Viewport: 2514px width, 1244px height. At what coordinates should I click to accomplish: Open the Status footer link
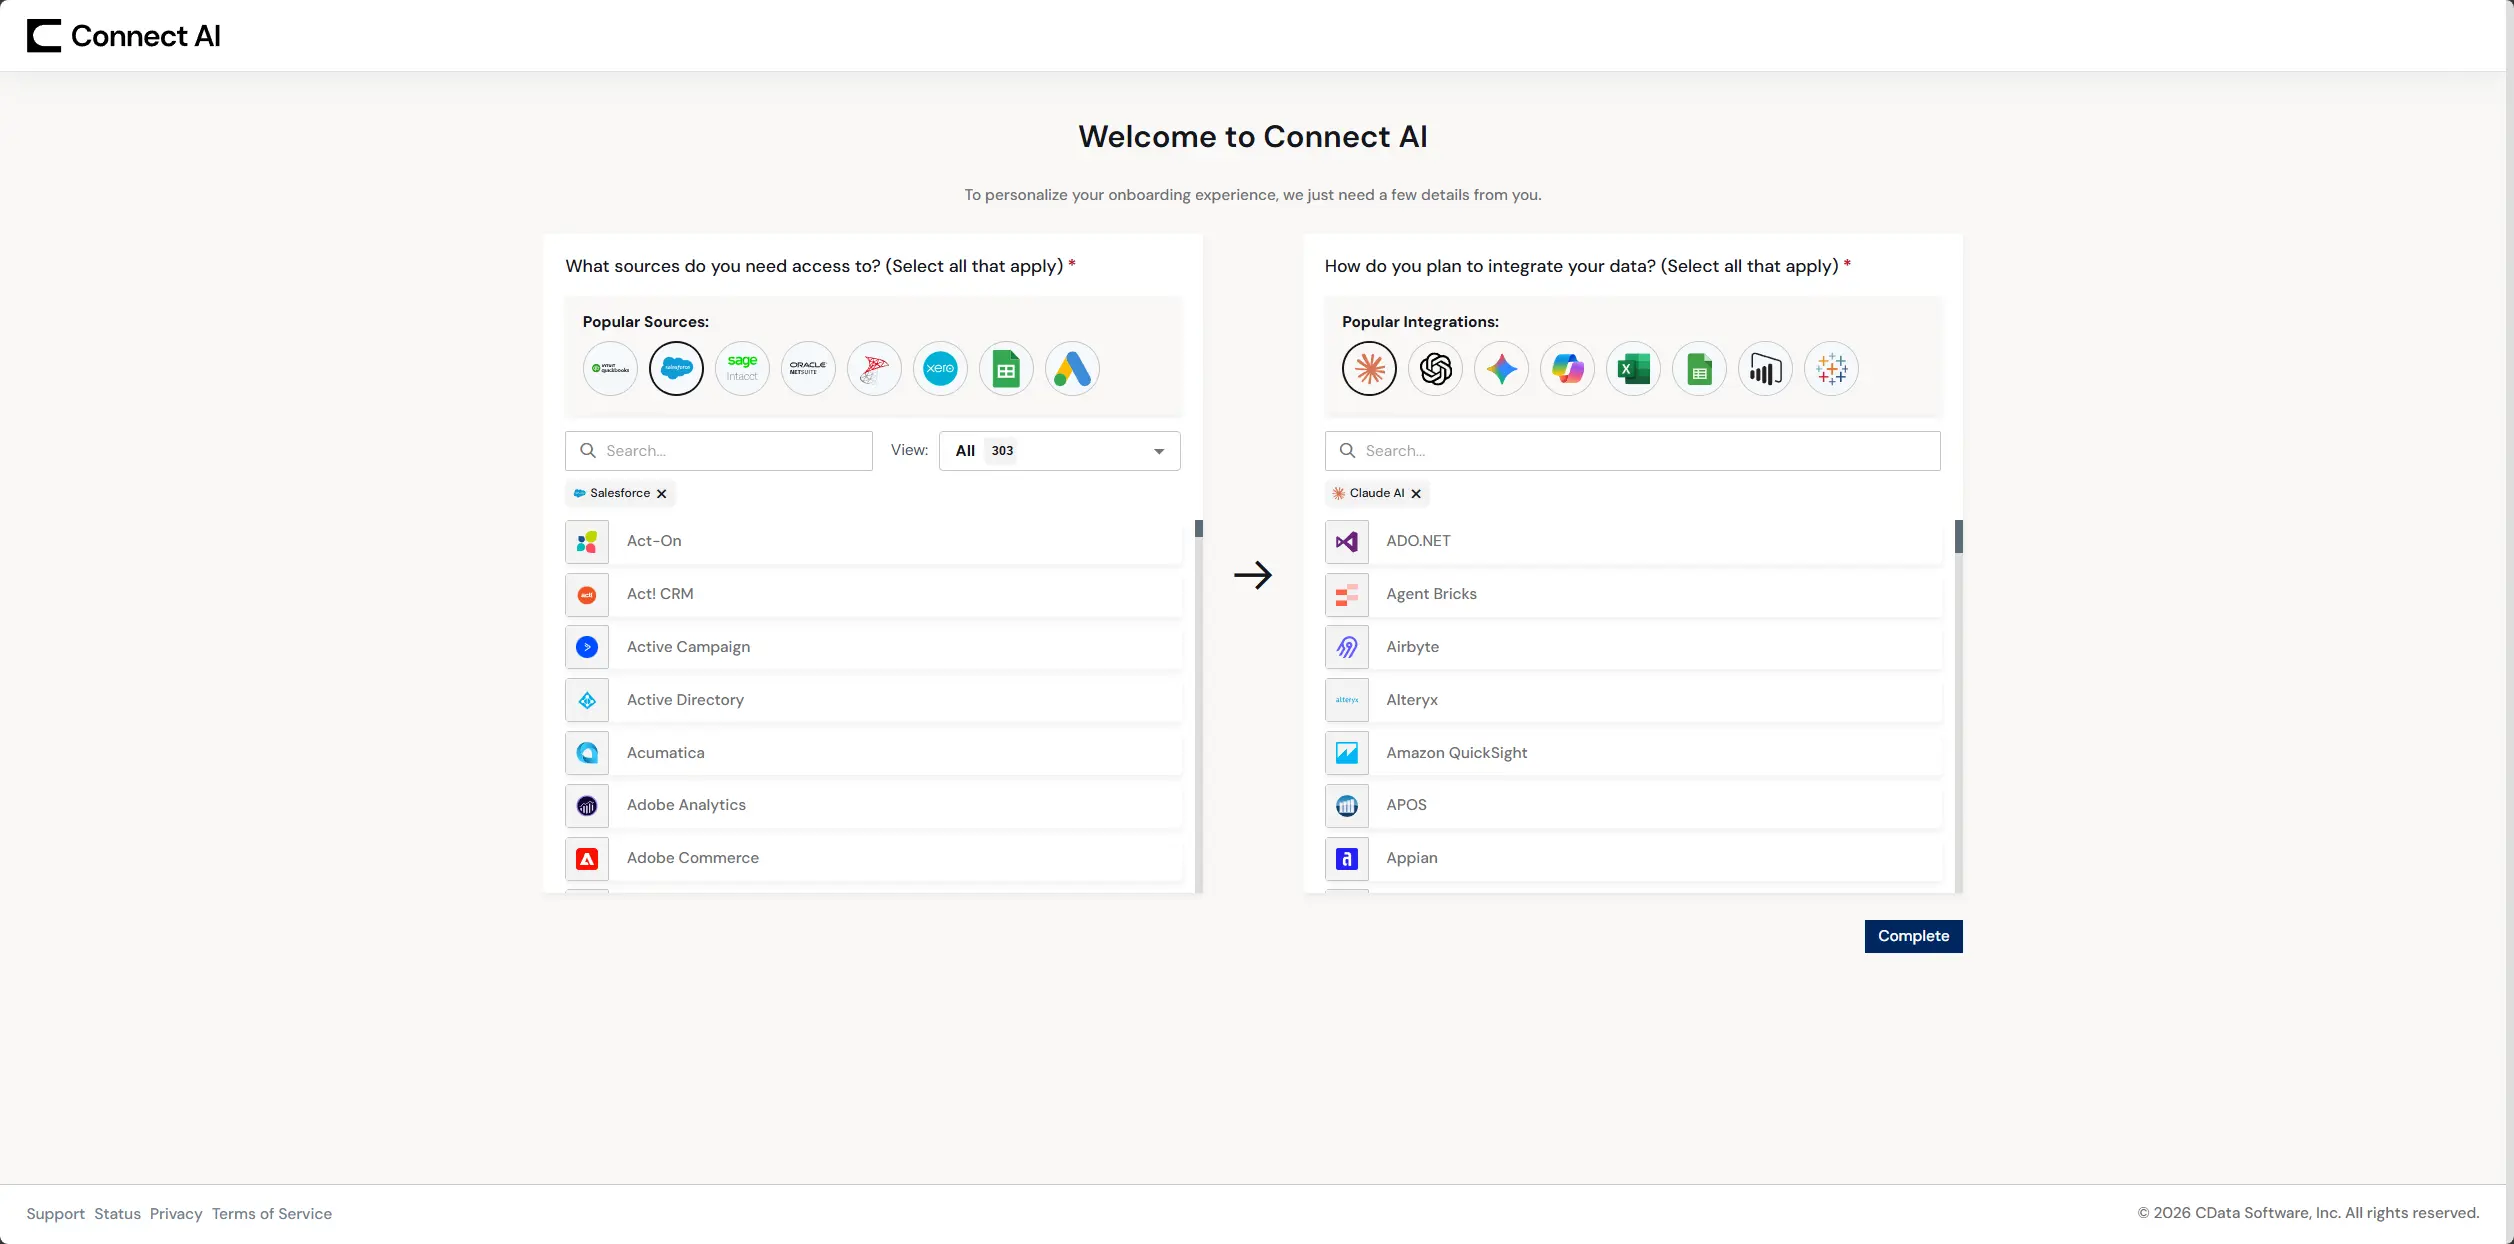pos(117,1214)
